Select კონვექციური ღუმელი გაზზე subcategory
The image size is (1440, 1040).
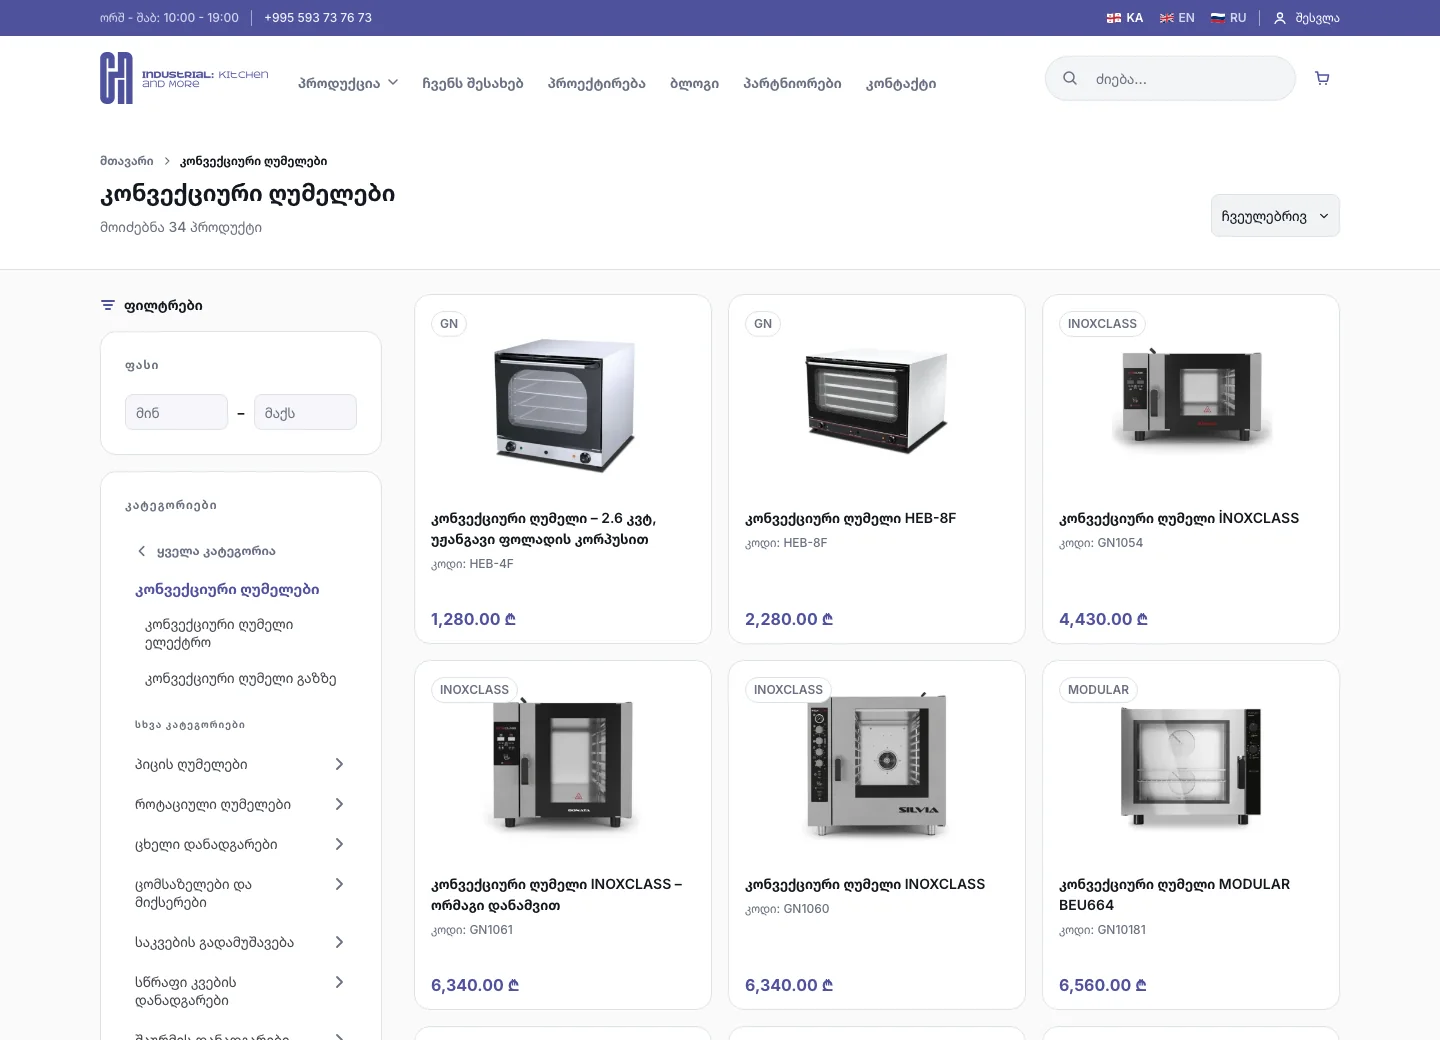click(241, 678)
